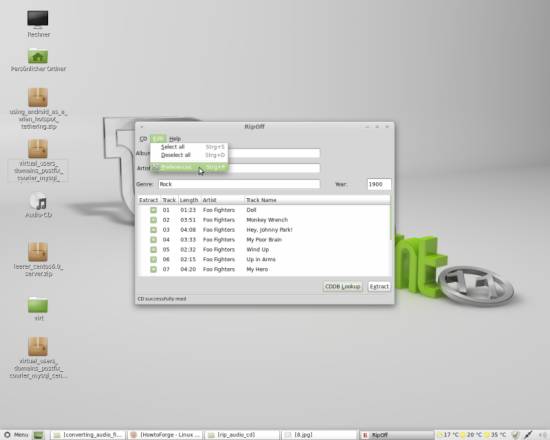550x440 pixels.
Task: Select track name My Hero
Action: click(257, 269)
